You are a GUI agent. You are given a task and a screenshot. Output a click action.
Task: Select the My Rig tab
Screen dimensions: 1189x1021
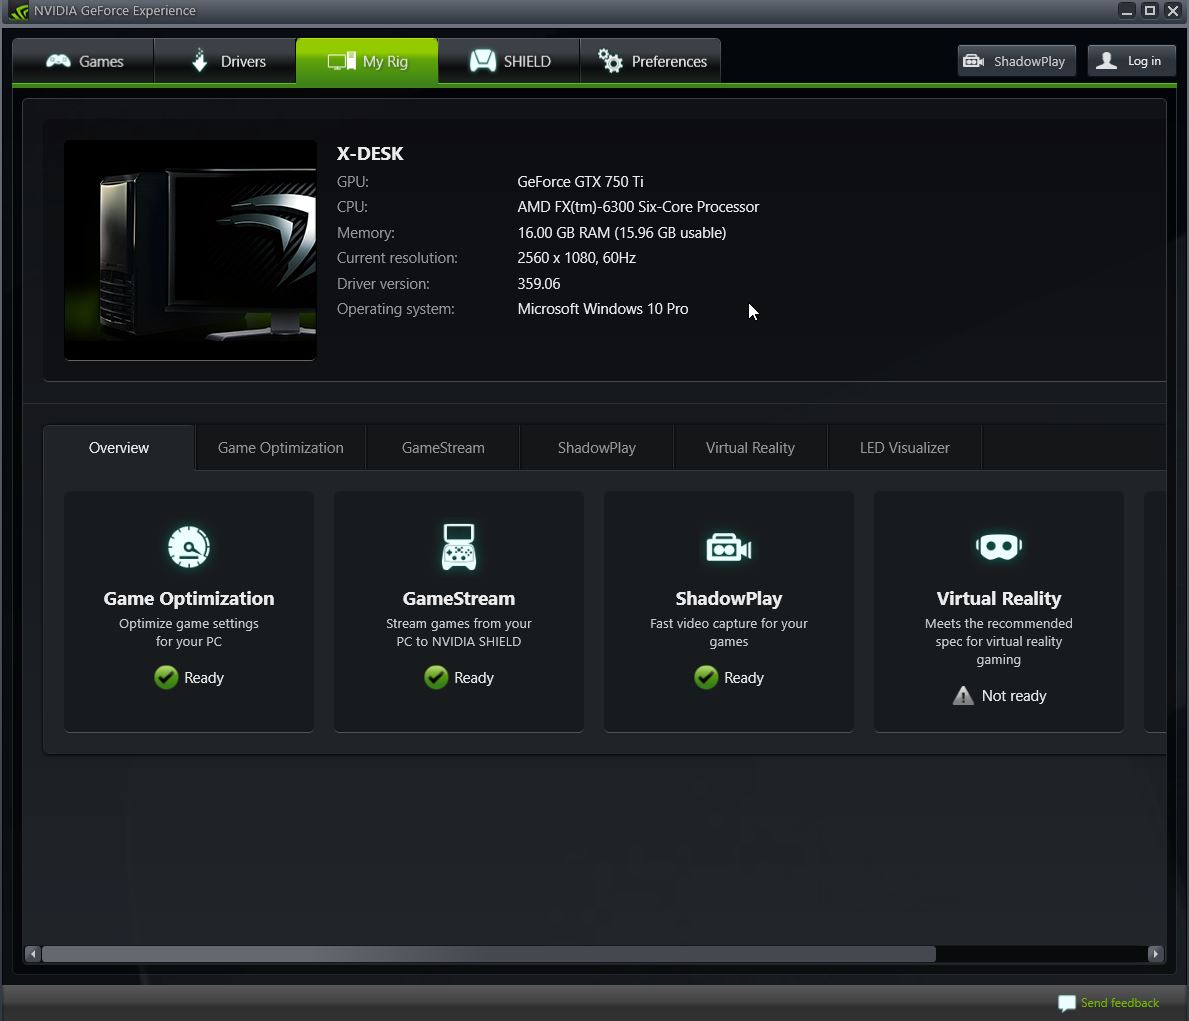(x=366, y=61)
